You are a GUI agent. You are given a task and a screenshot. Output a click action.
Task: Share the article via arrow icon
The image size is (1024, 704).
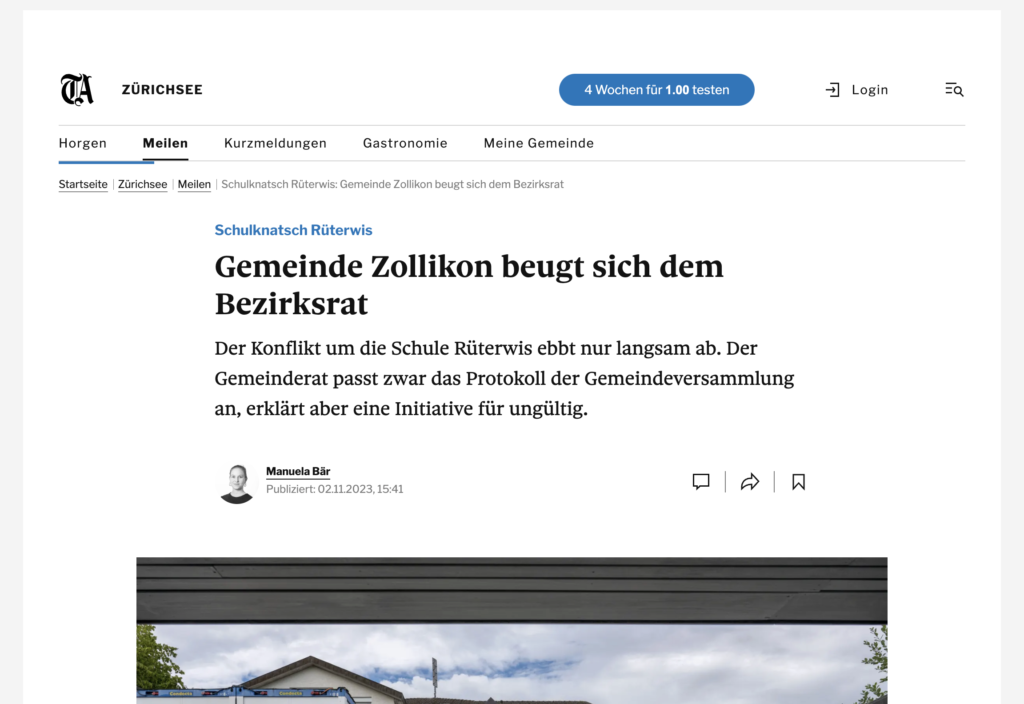750,482
